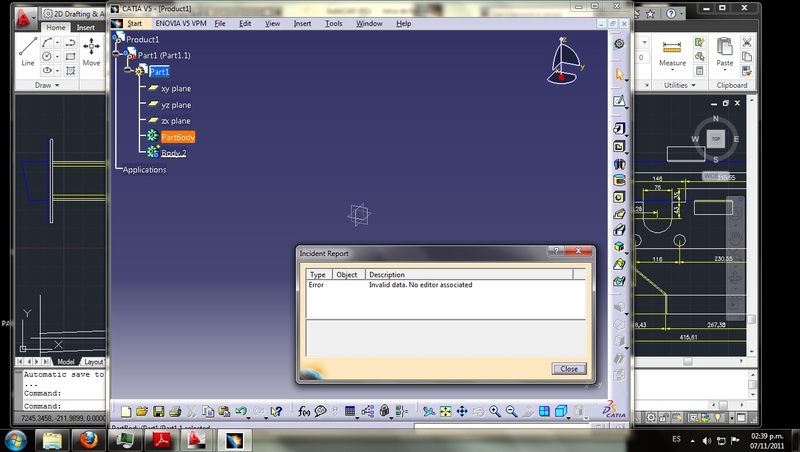Close the Incident Report dialog
Viewport: 800px width, 452px height.
tap(568, 368)
